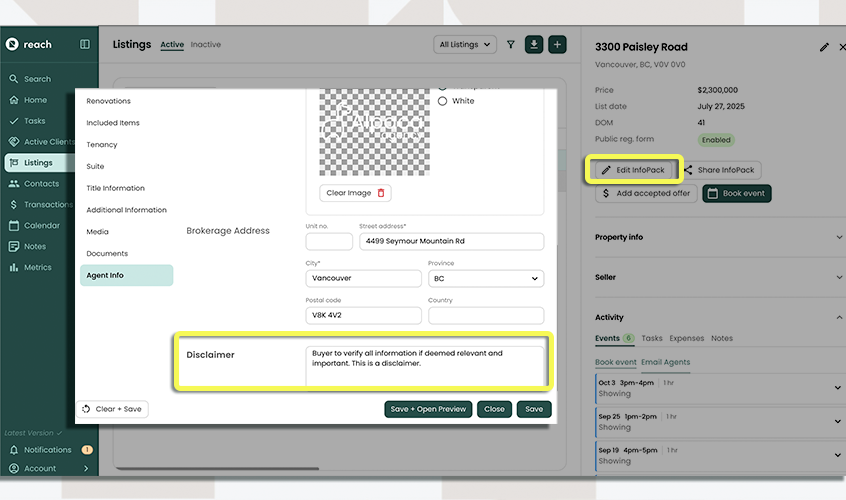Open the Province dropdown showing BC

coord(486,279)
